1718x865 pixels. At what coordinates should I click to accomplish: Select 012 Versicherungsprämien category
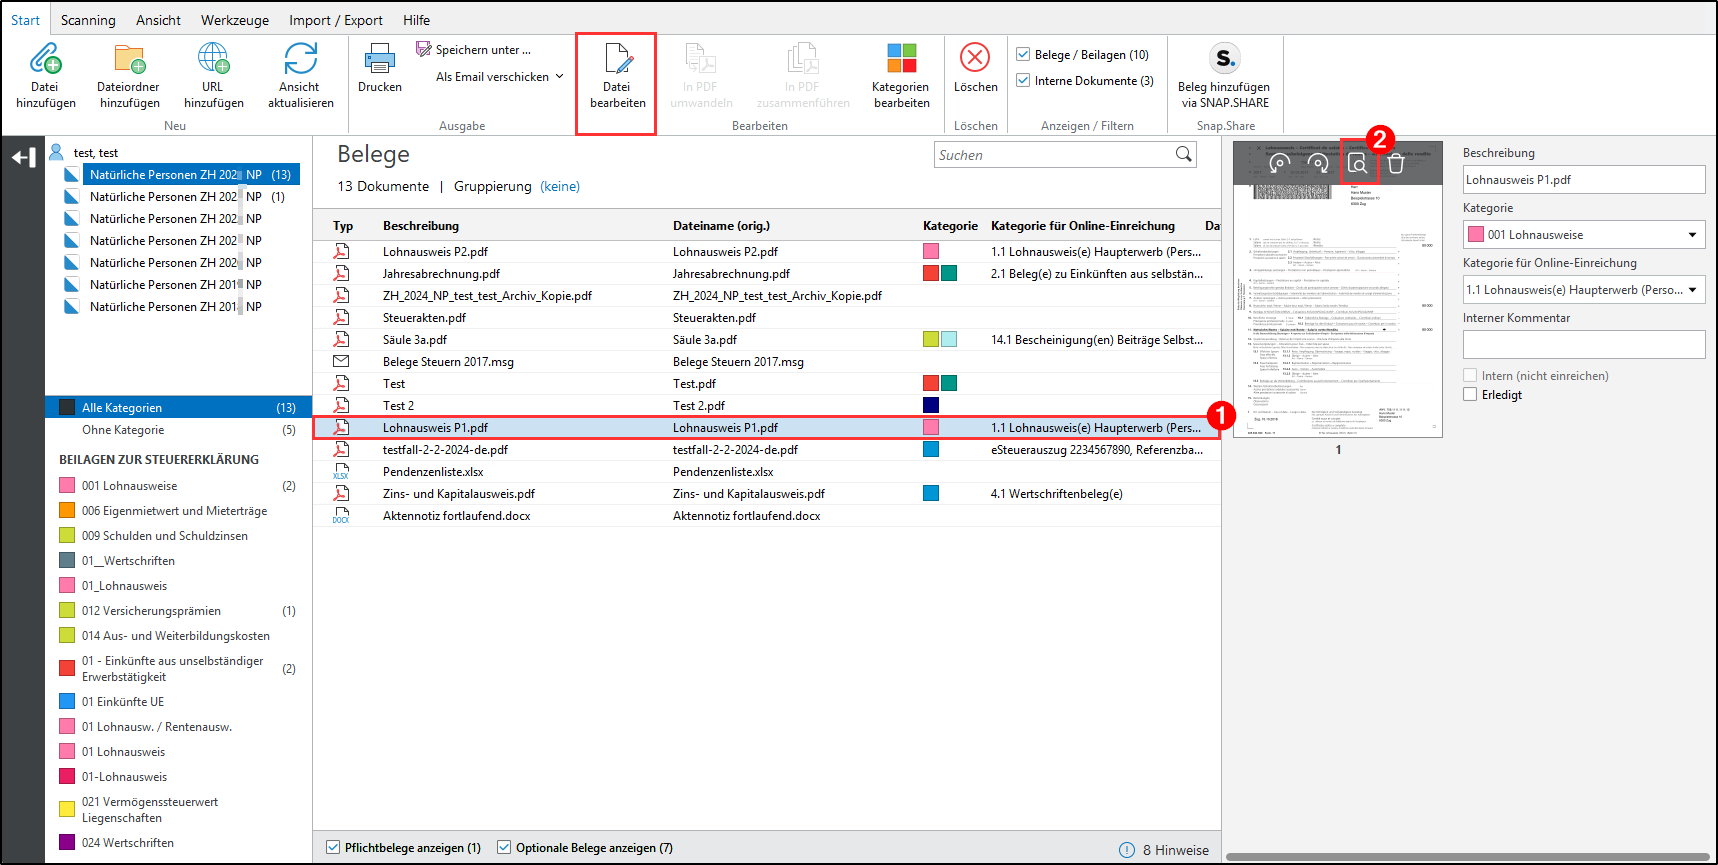tap(178, 611)
